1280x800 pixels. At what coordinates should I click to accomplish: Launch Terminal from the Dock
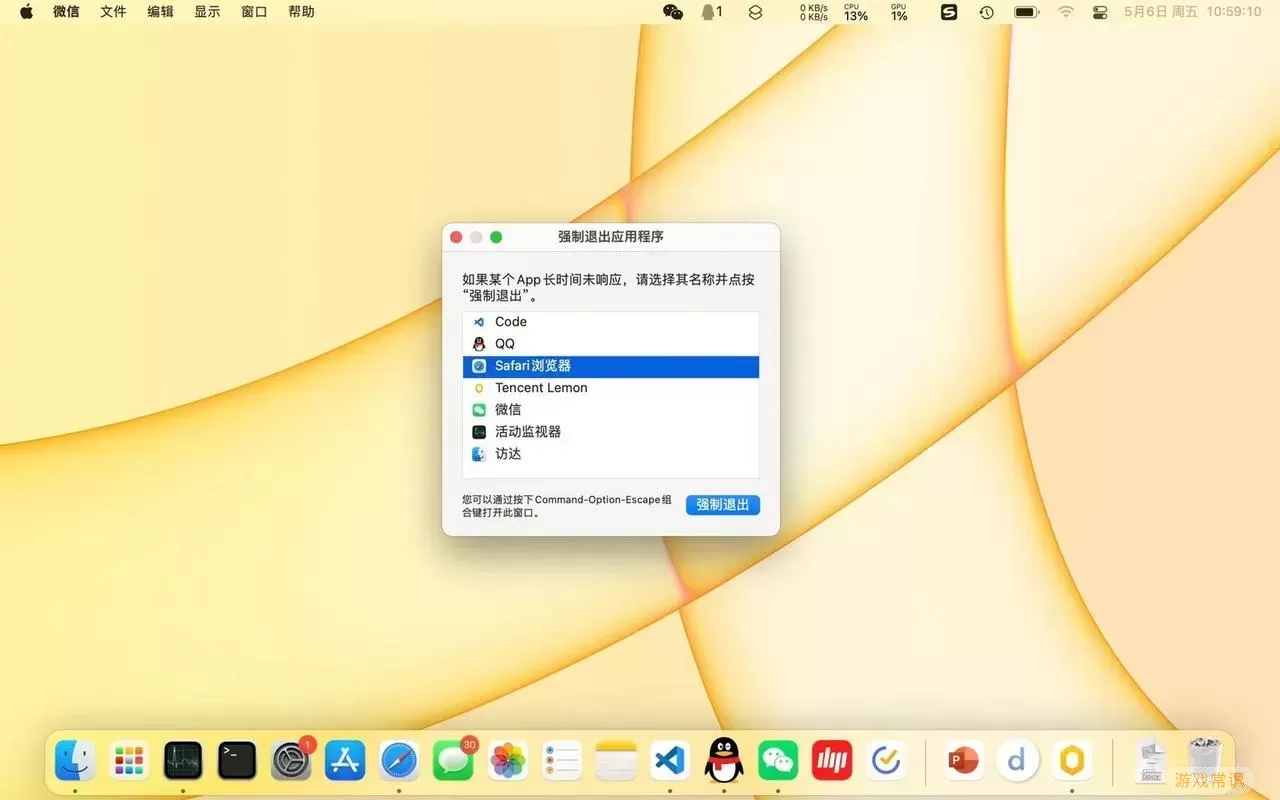(x=237, y=761)
